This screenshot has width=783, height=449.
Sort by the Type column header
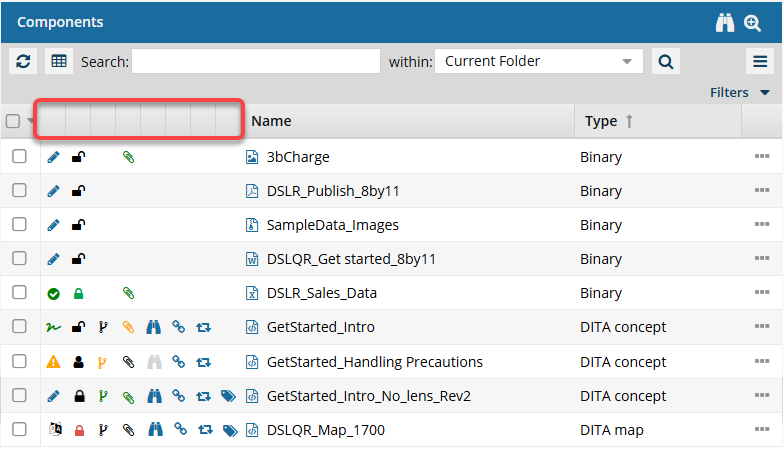(601, 121)
